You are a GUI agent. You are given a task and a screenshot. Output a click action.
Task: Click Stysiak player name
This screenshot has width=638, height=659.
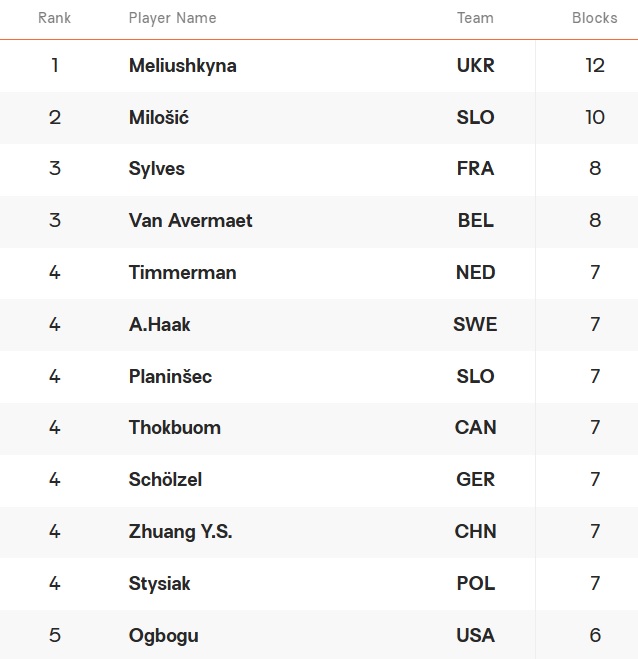click(x=159, y=584)
